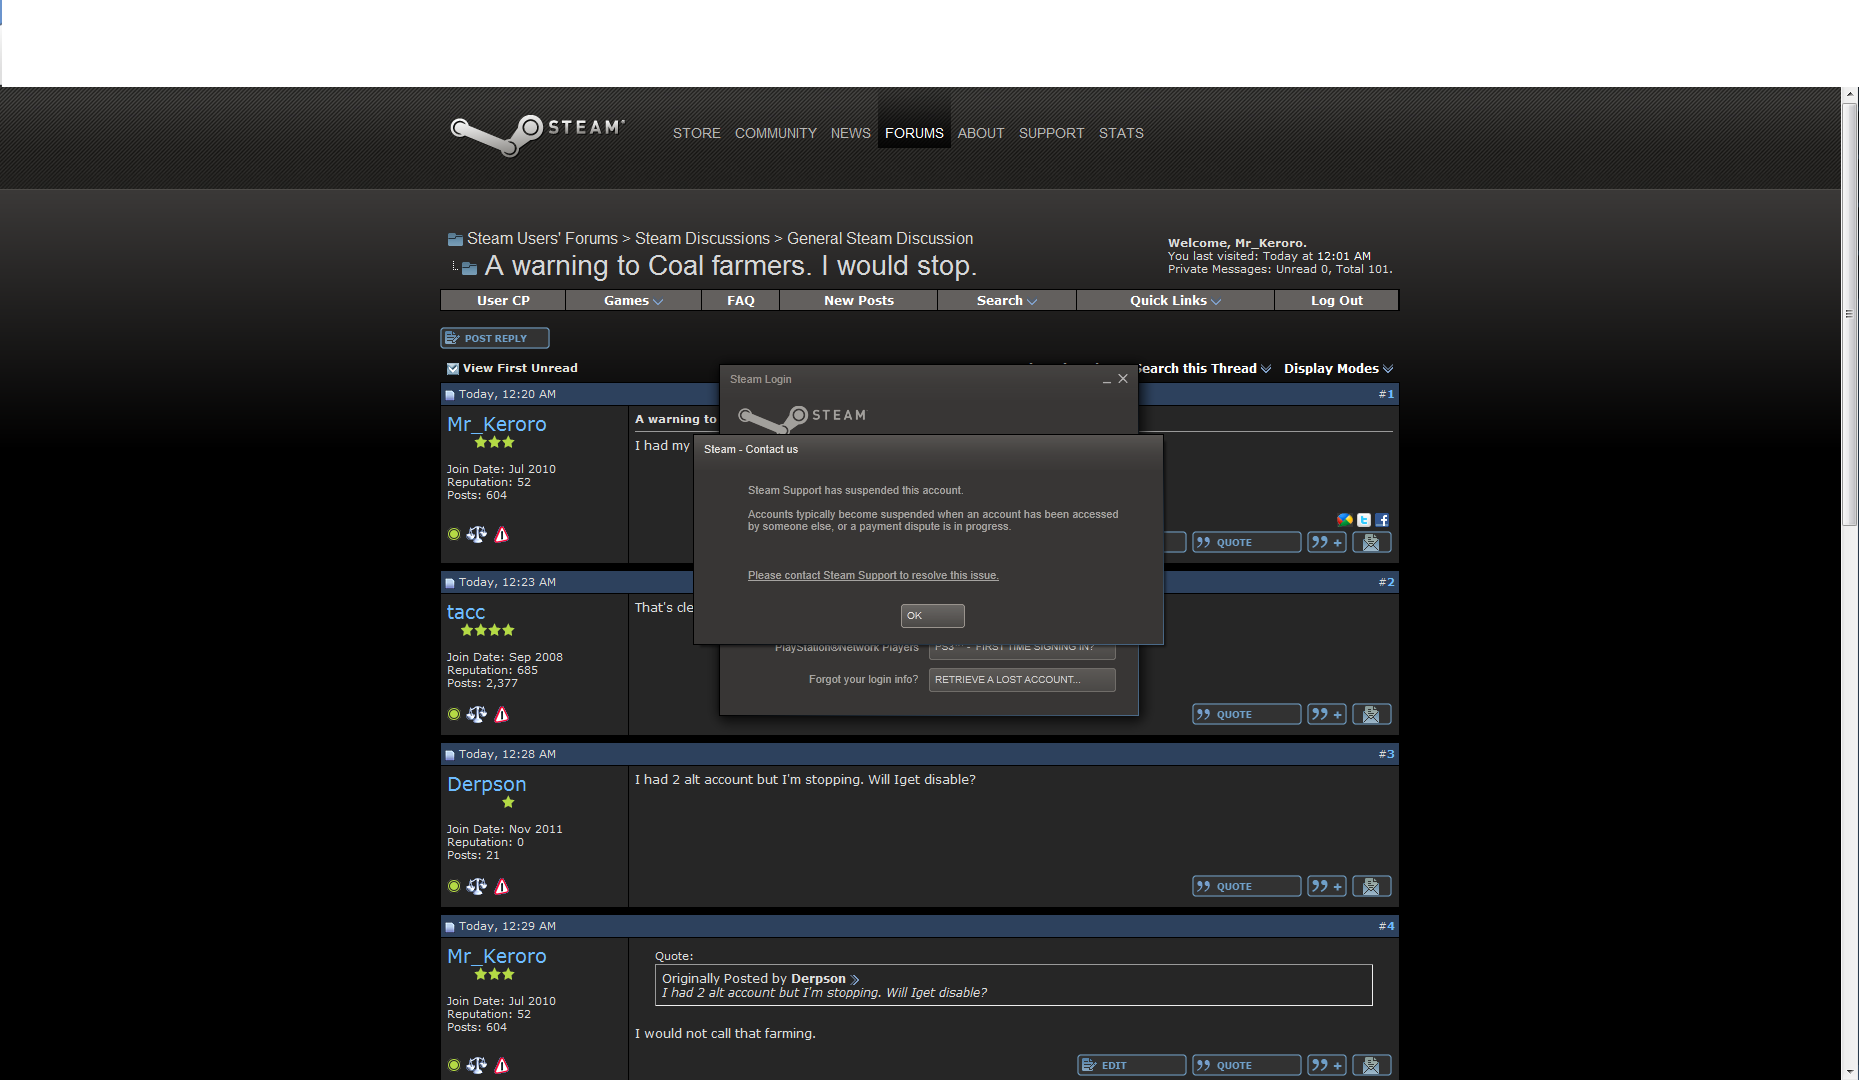
Task: Click the Steam logo in the page header
Action: [537, 135]
